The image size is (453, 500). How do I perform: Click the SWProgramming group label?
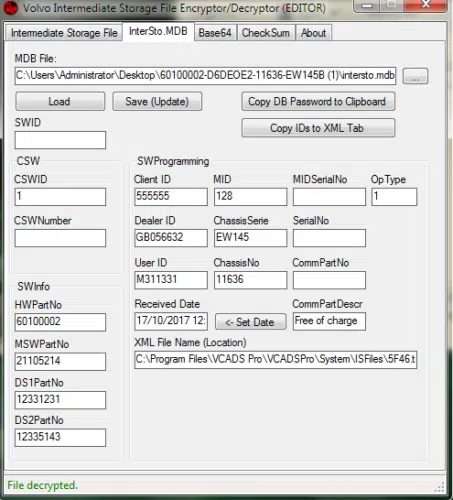[x=173, y=161]
